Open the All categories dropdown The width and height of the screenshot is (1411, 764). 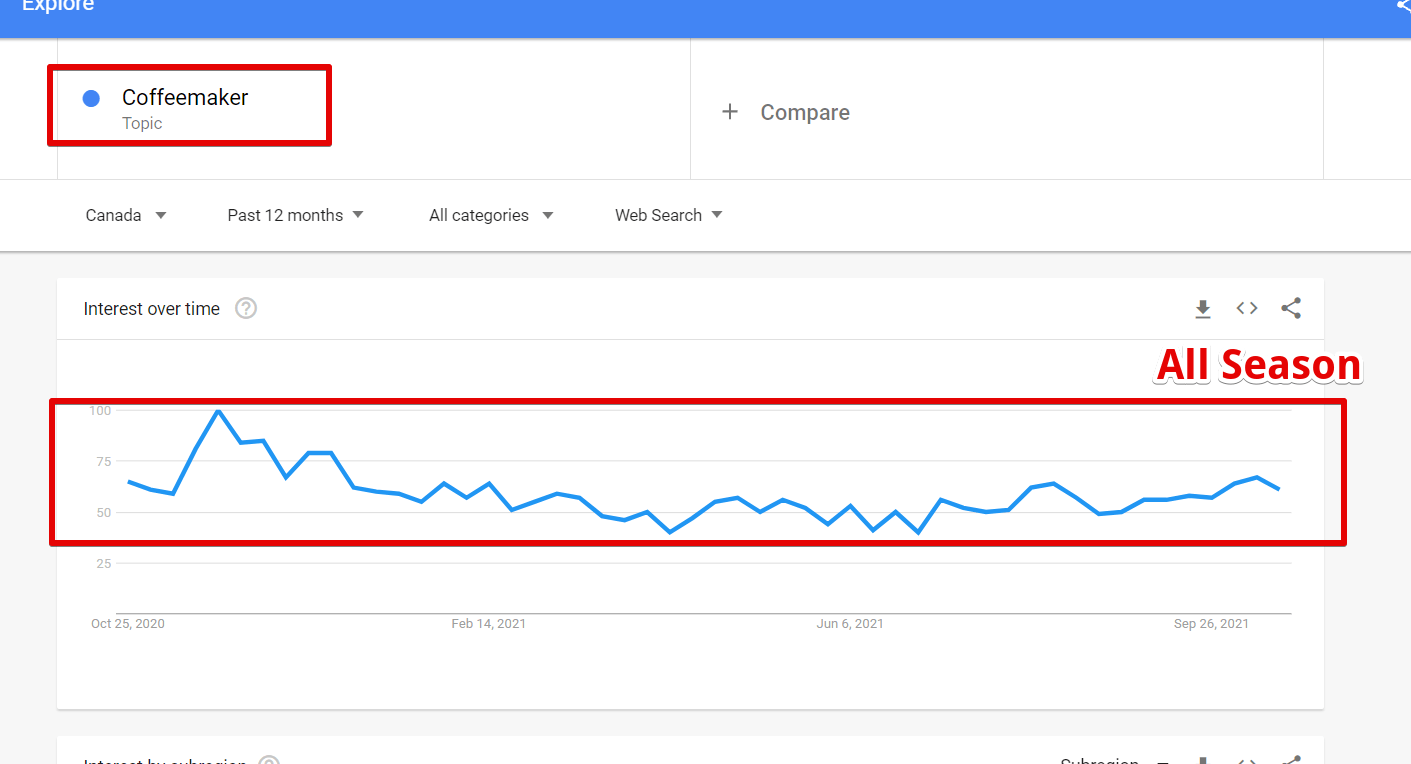[491, 215]
